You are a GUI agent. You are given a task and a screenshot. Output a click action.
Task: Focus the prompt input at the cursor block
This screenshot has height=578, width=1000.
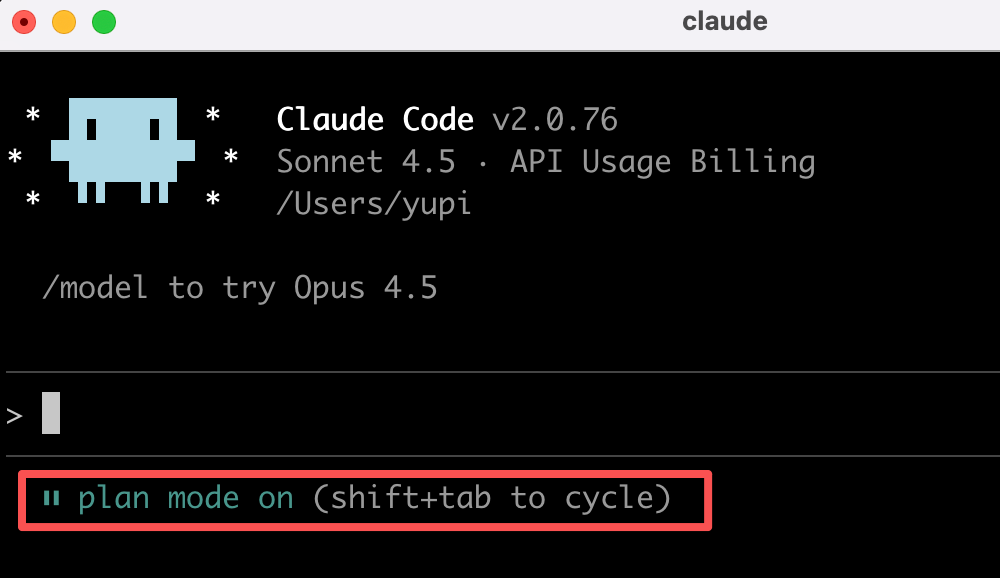tap(51, 413)
